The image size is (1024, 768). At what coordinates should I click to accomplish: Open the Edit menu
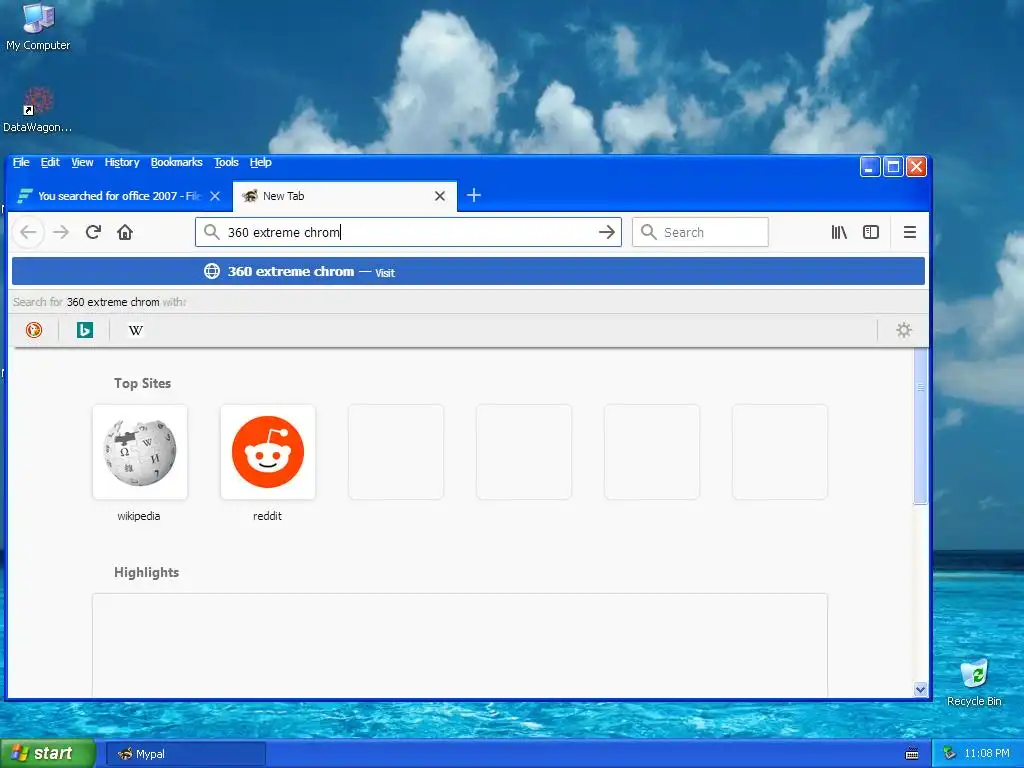click(x=50, y=162)
